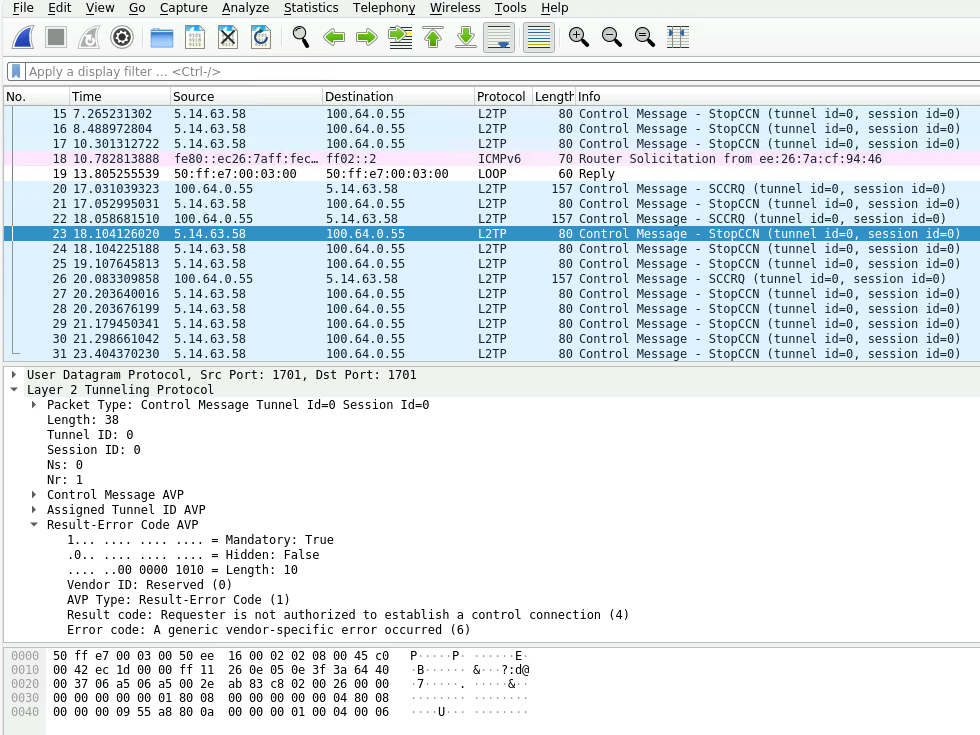This screenshot has height=735, width=980.
Task: Click the open capture file folder icon
Action: click(x=162, y=38)
